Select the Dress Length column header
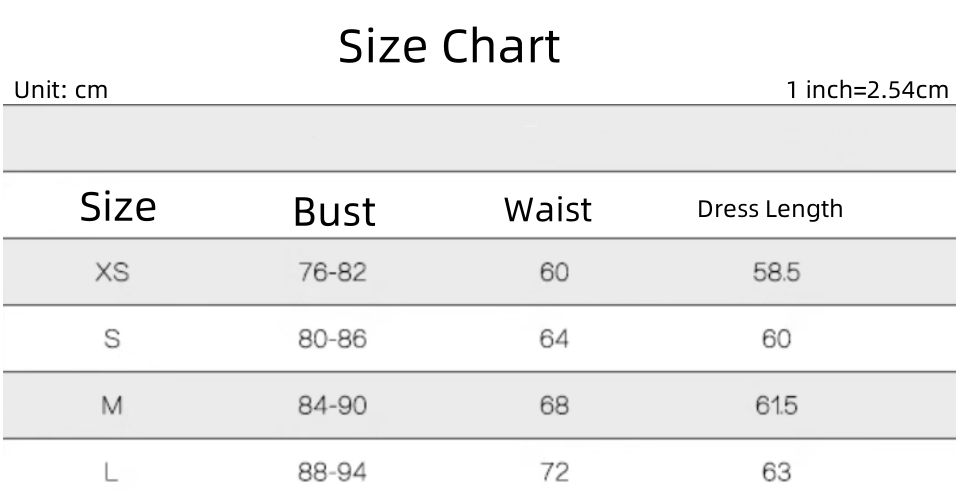 (769, 209)
